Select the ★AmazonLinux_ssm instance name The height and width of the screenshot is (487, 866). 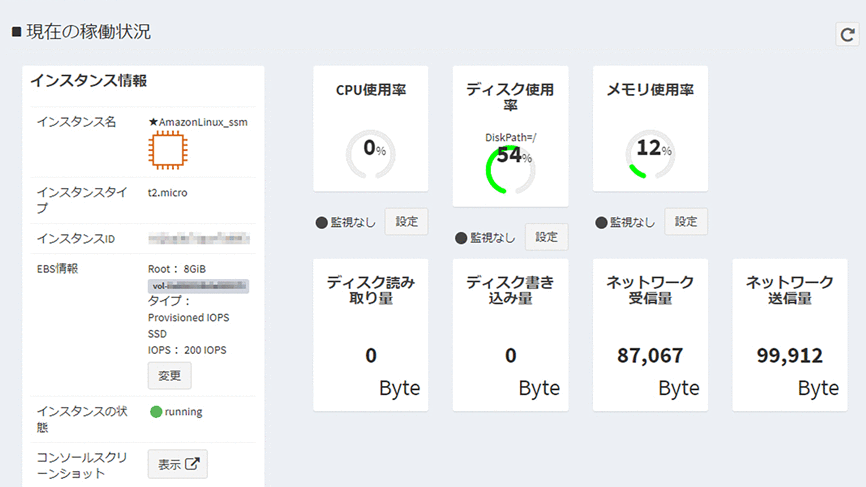pos(198,122)
